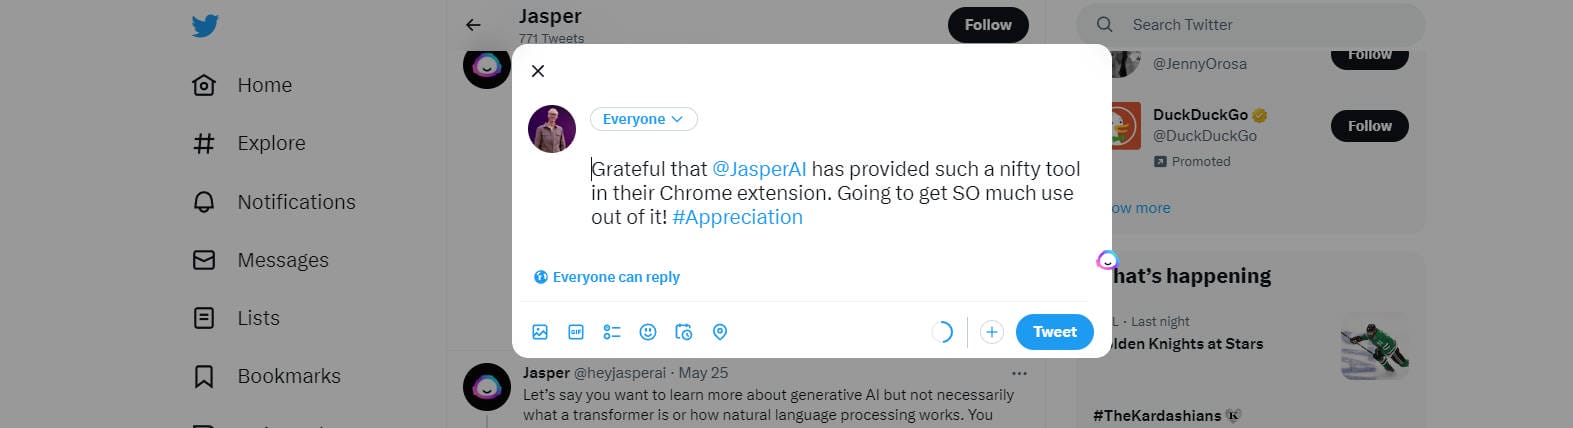Open more options on Jasper's tweet
1573x428 pixels.
click(1019, 373)
